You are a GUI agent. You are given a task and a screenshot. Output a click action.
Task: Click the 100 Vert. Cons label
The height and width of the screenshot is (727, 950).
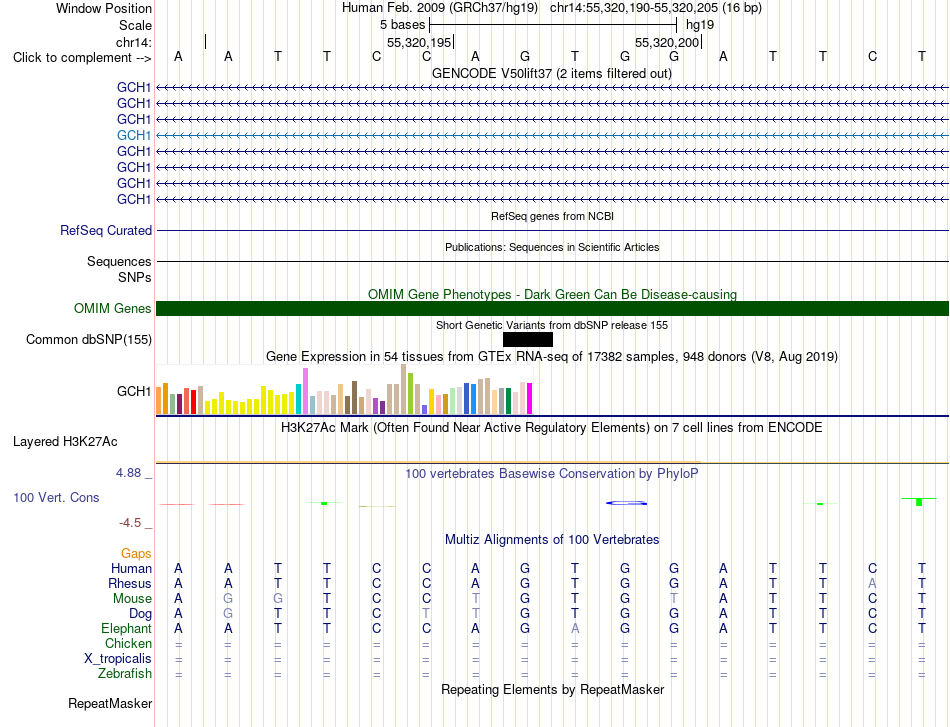[56, 497]
